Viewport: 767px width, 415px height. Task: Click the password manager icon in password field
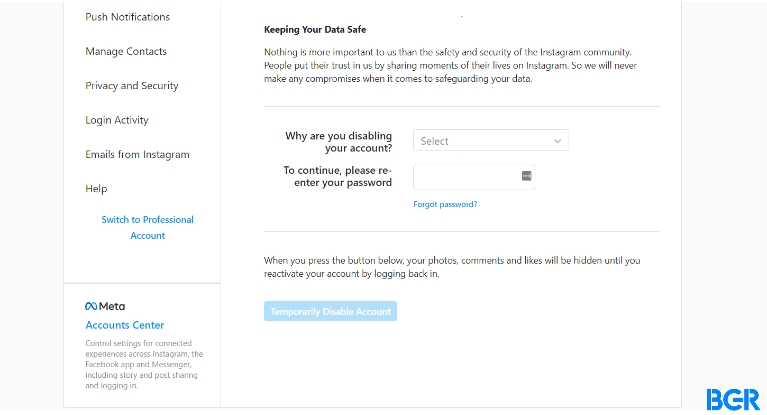526,176
